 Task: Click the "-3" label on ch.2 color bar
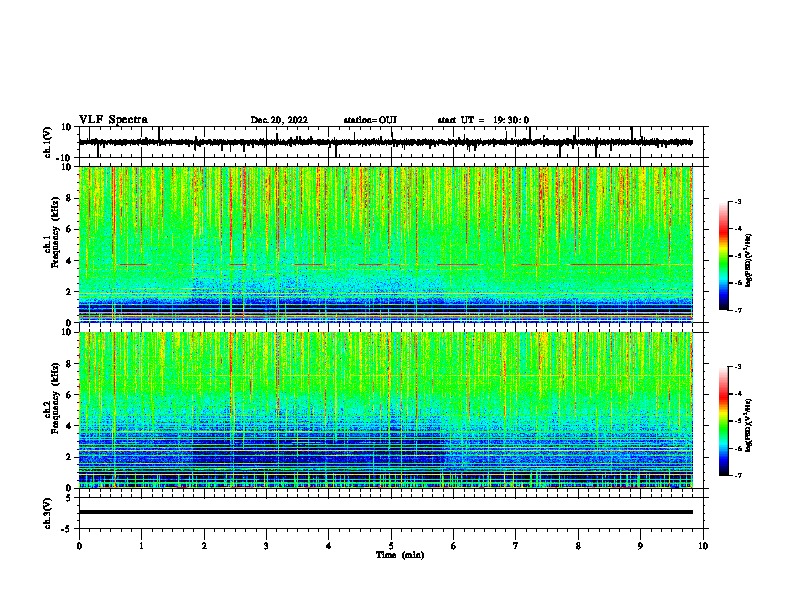(738, 367)
